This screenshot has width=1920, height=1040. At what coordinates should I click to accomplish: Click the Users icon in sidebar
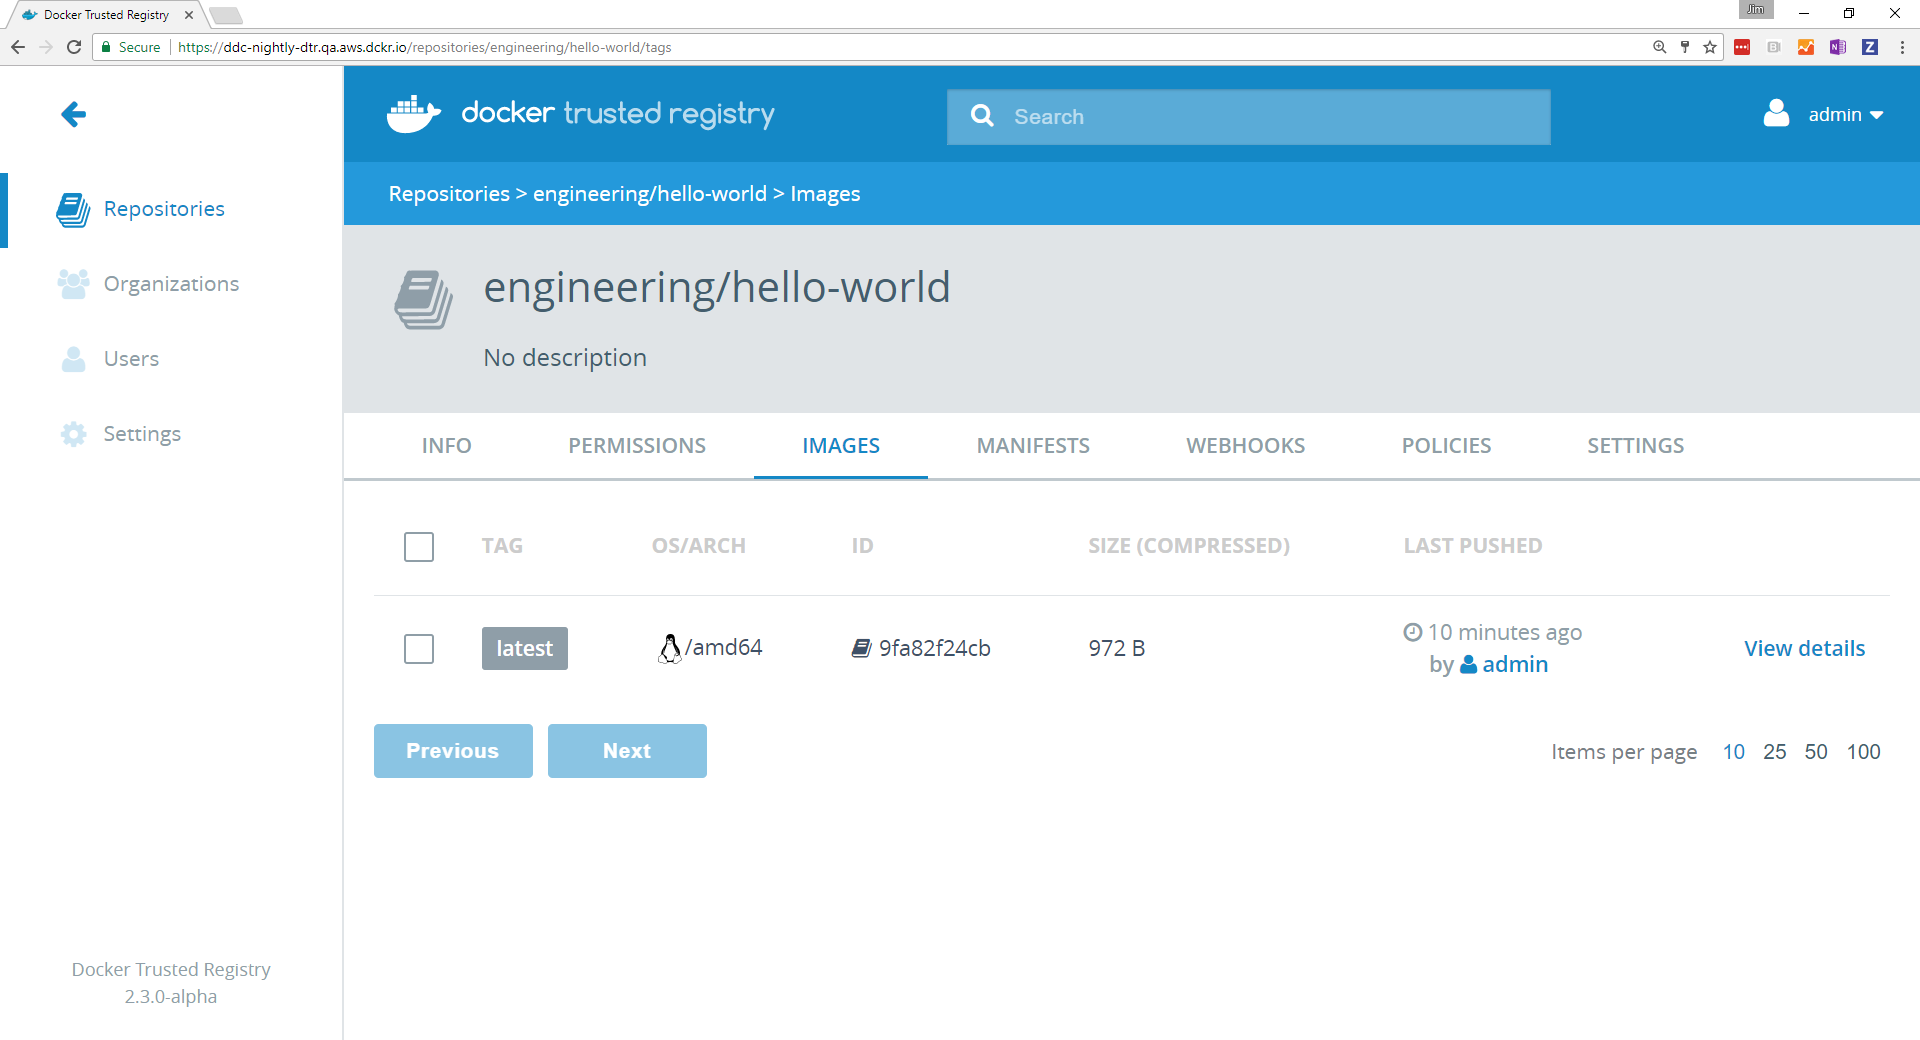pos(73,359)
